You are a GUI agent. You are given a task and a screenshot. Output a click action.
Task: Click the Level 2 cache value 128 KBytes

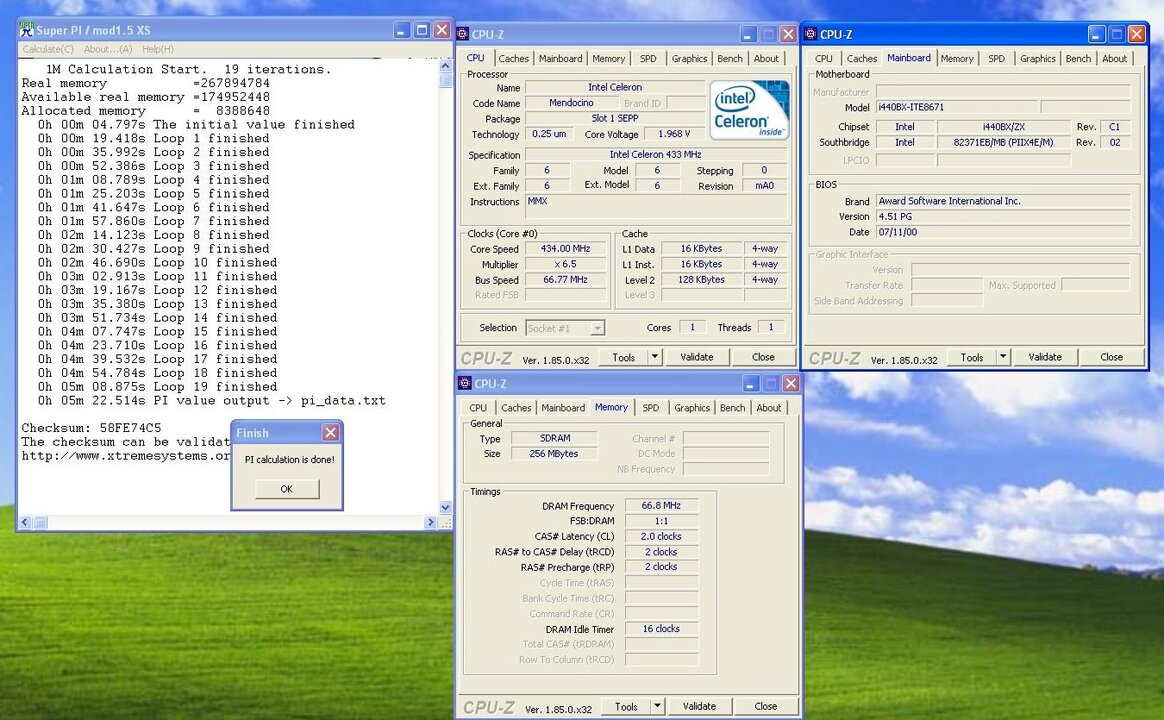pos(701,280)
